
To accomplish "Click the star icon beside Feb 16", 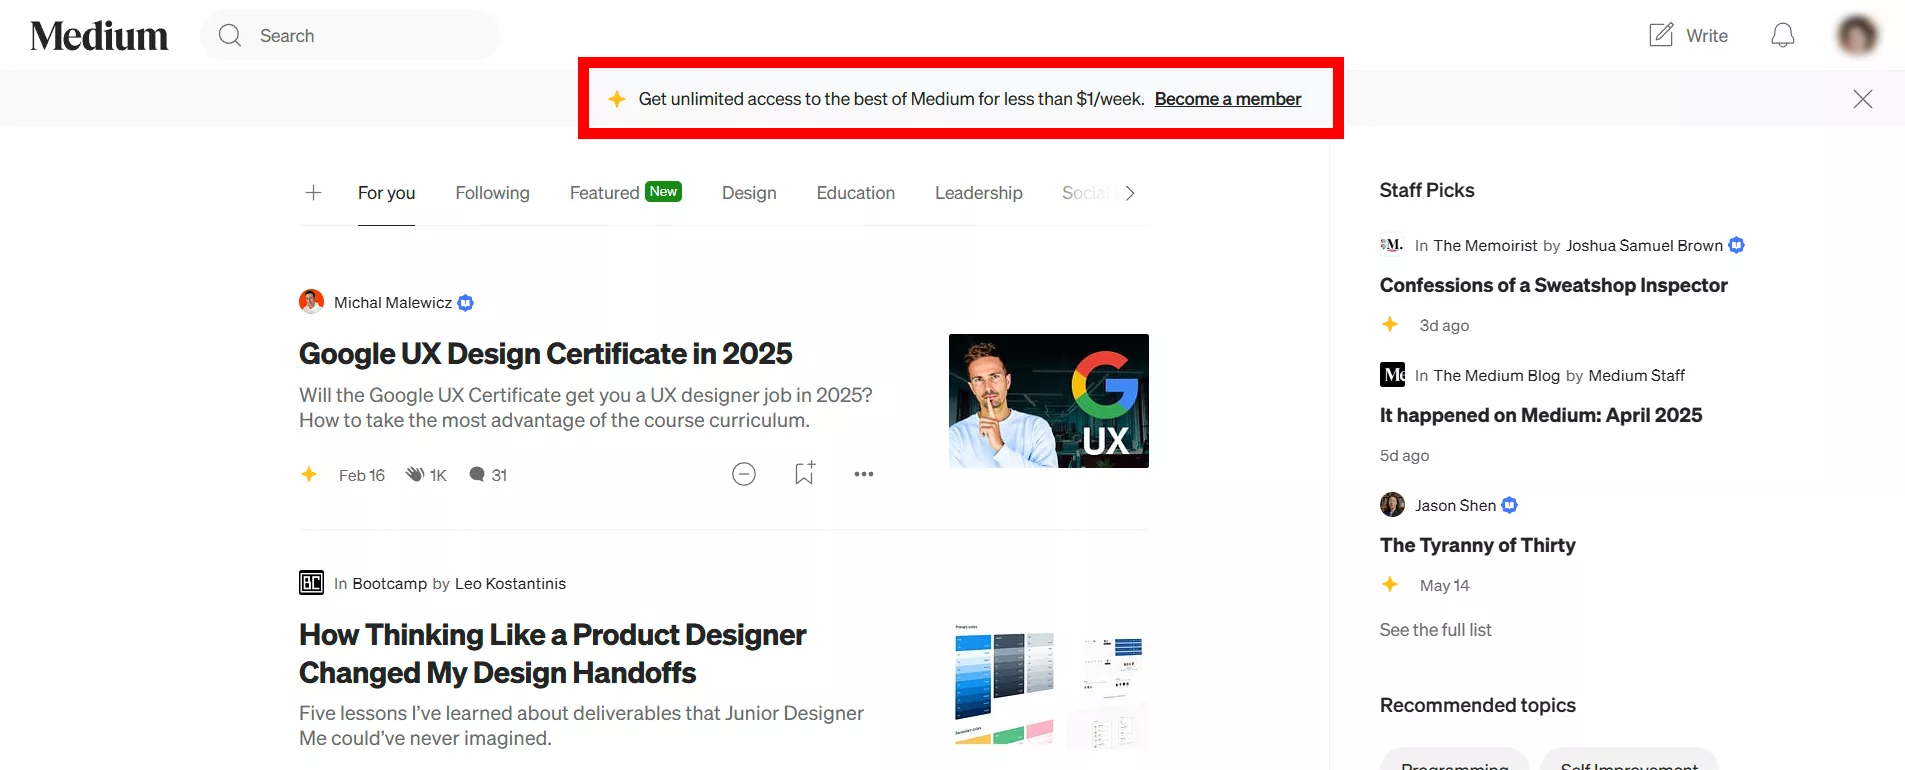I will (309, 474).
